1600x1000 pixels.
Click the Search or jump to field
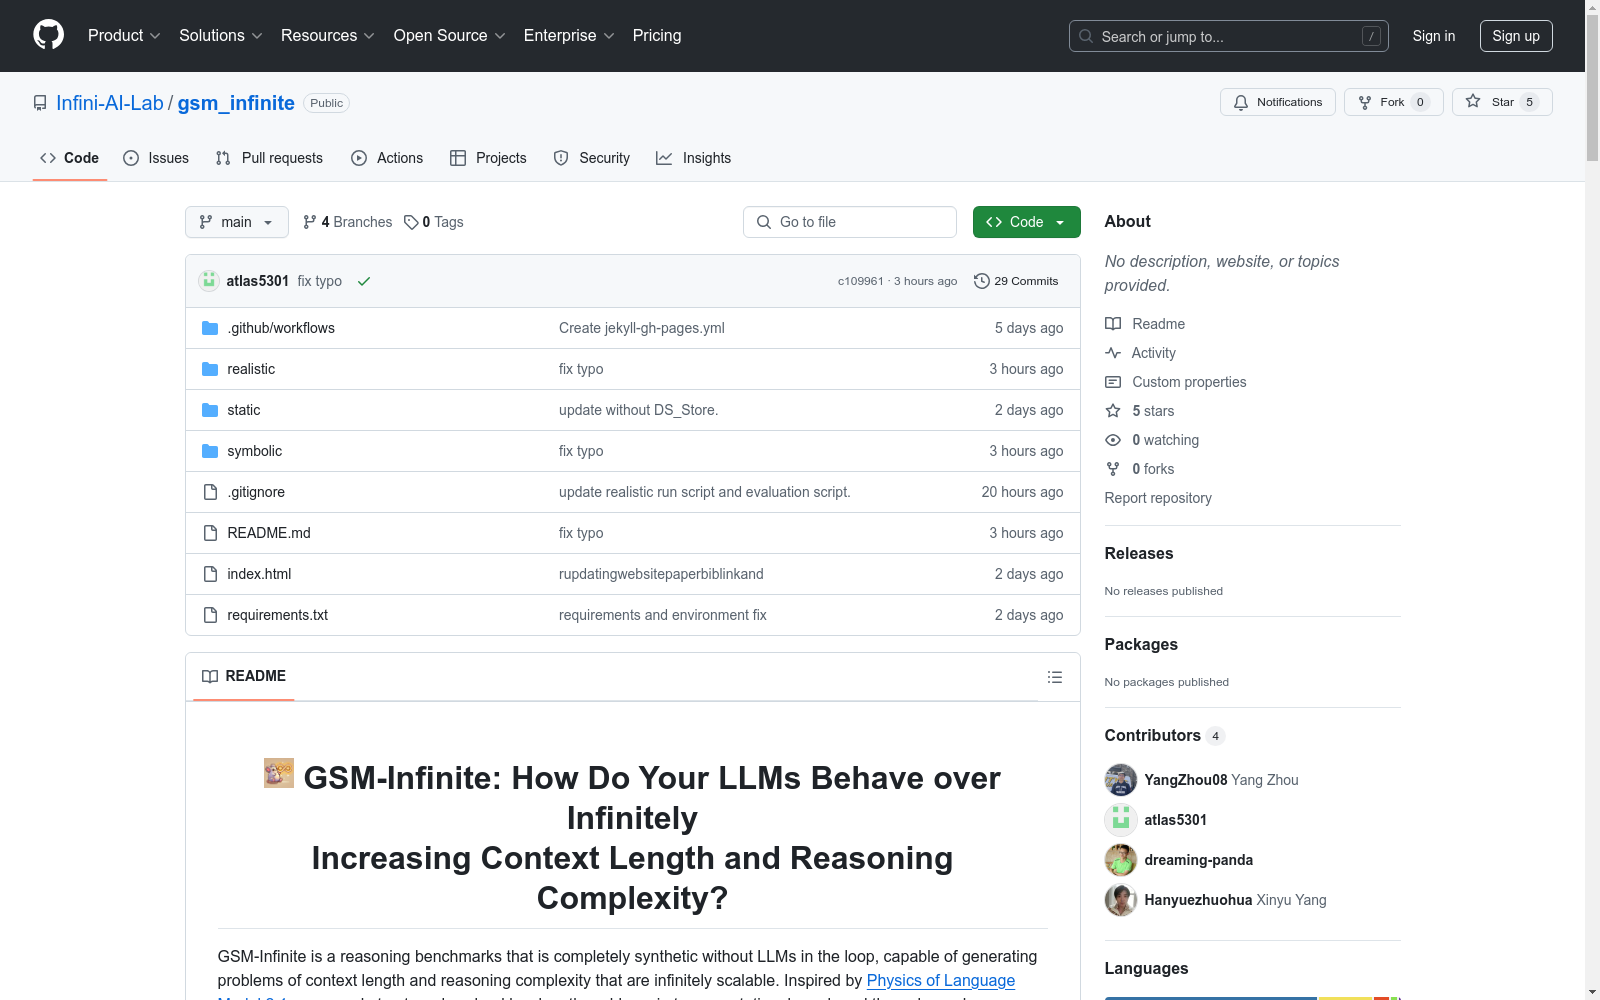tap(1229, 36)
